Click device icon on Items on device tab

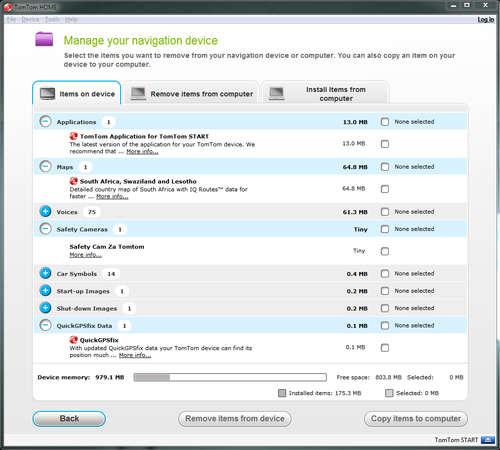47,94
